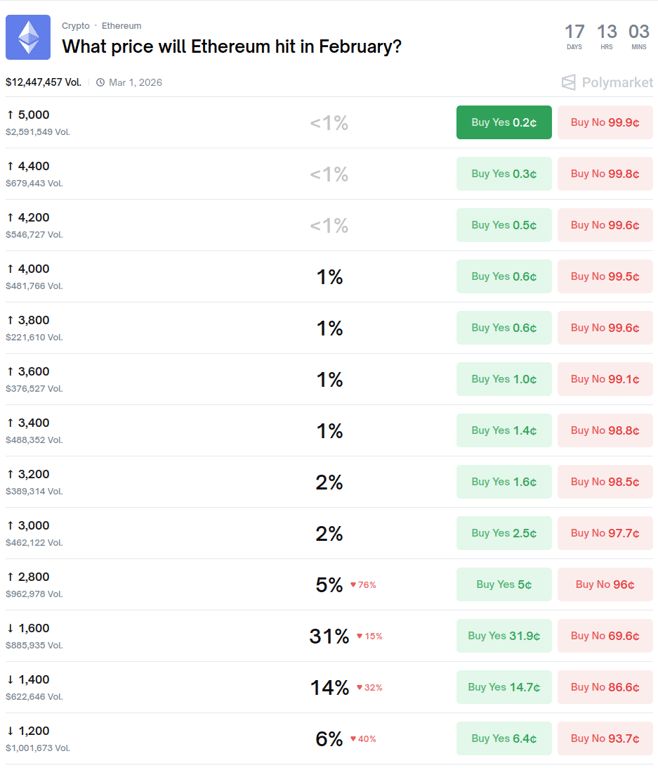Viewport: 658px width, 768px height.
Task: Open the Crypto category link
Action: 76,25
